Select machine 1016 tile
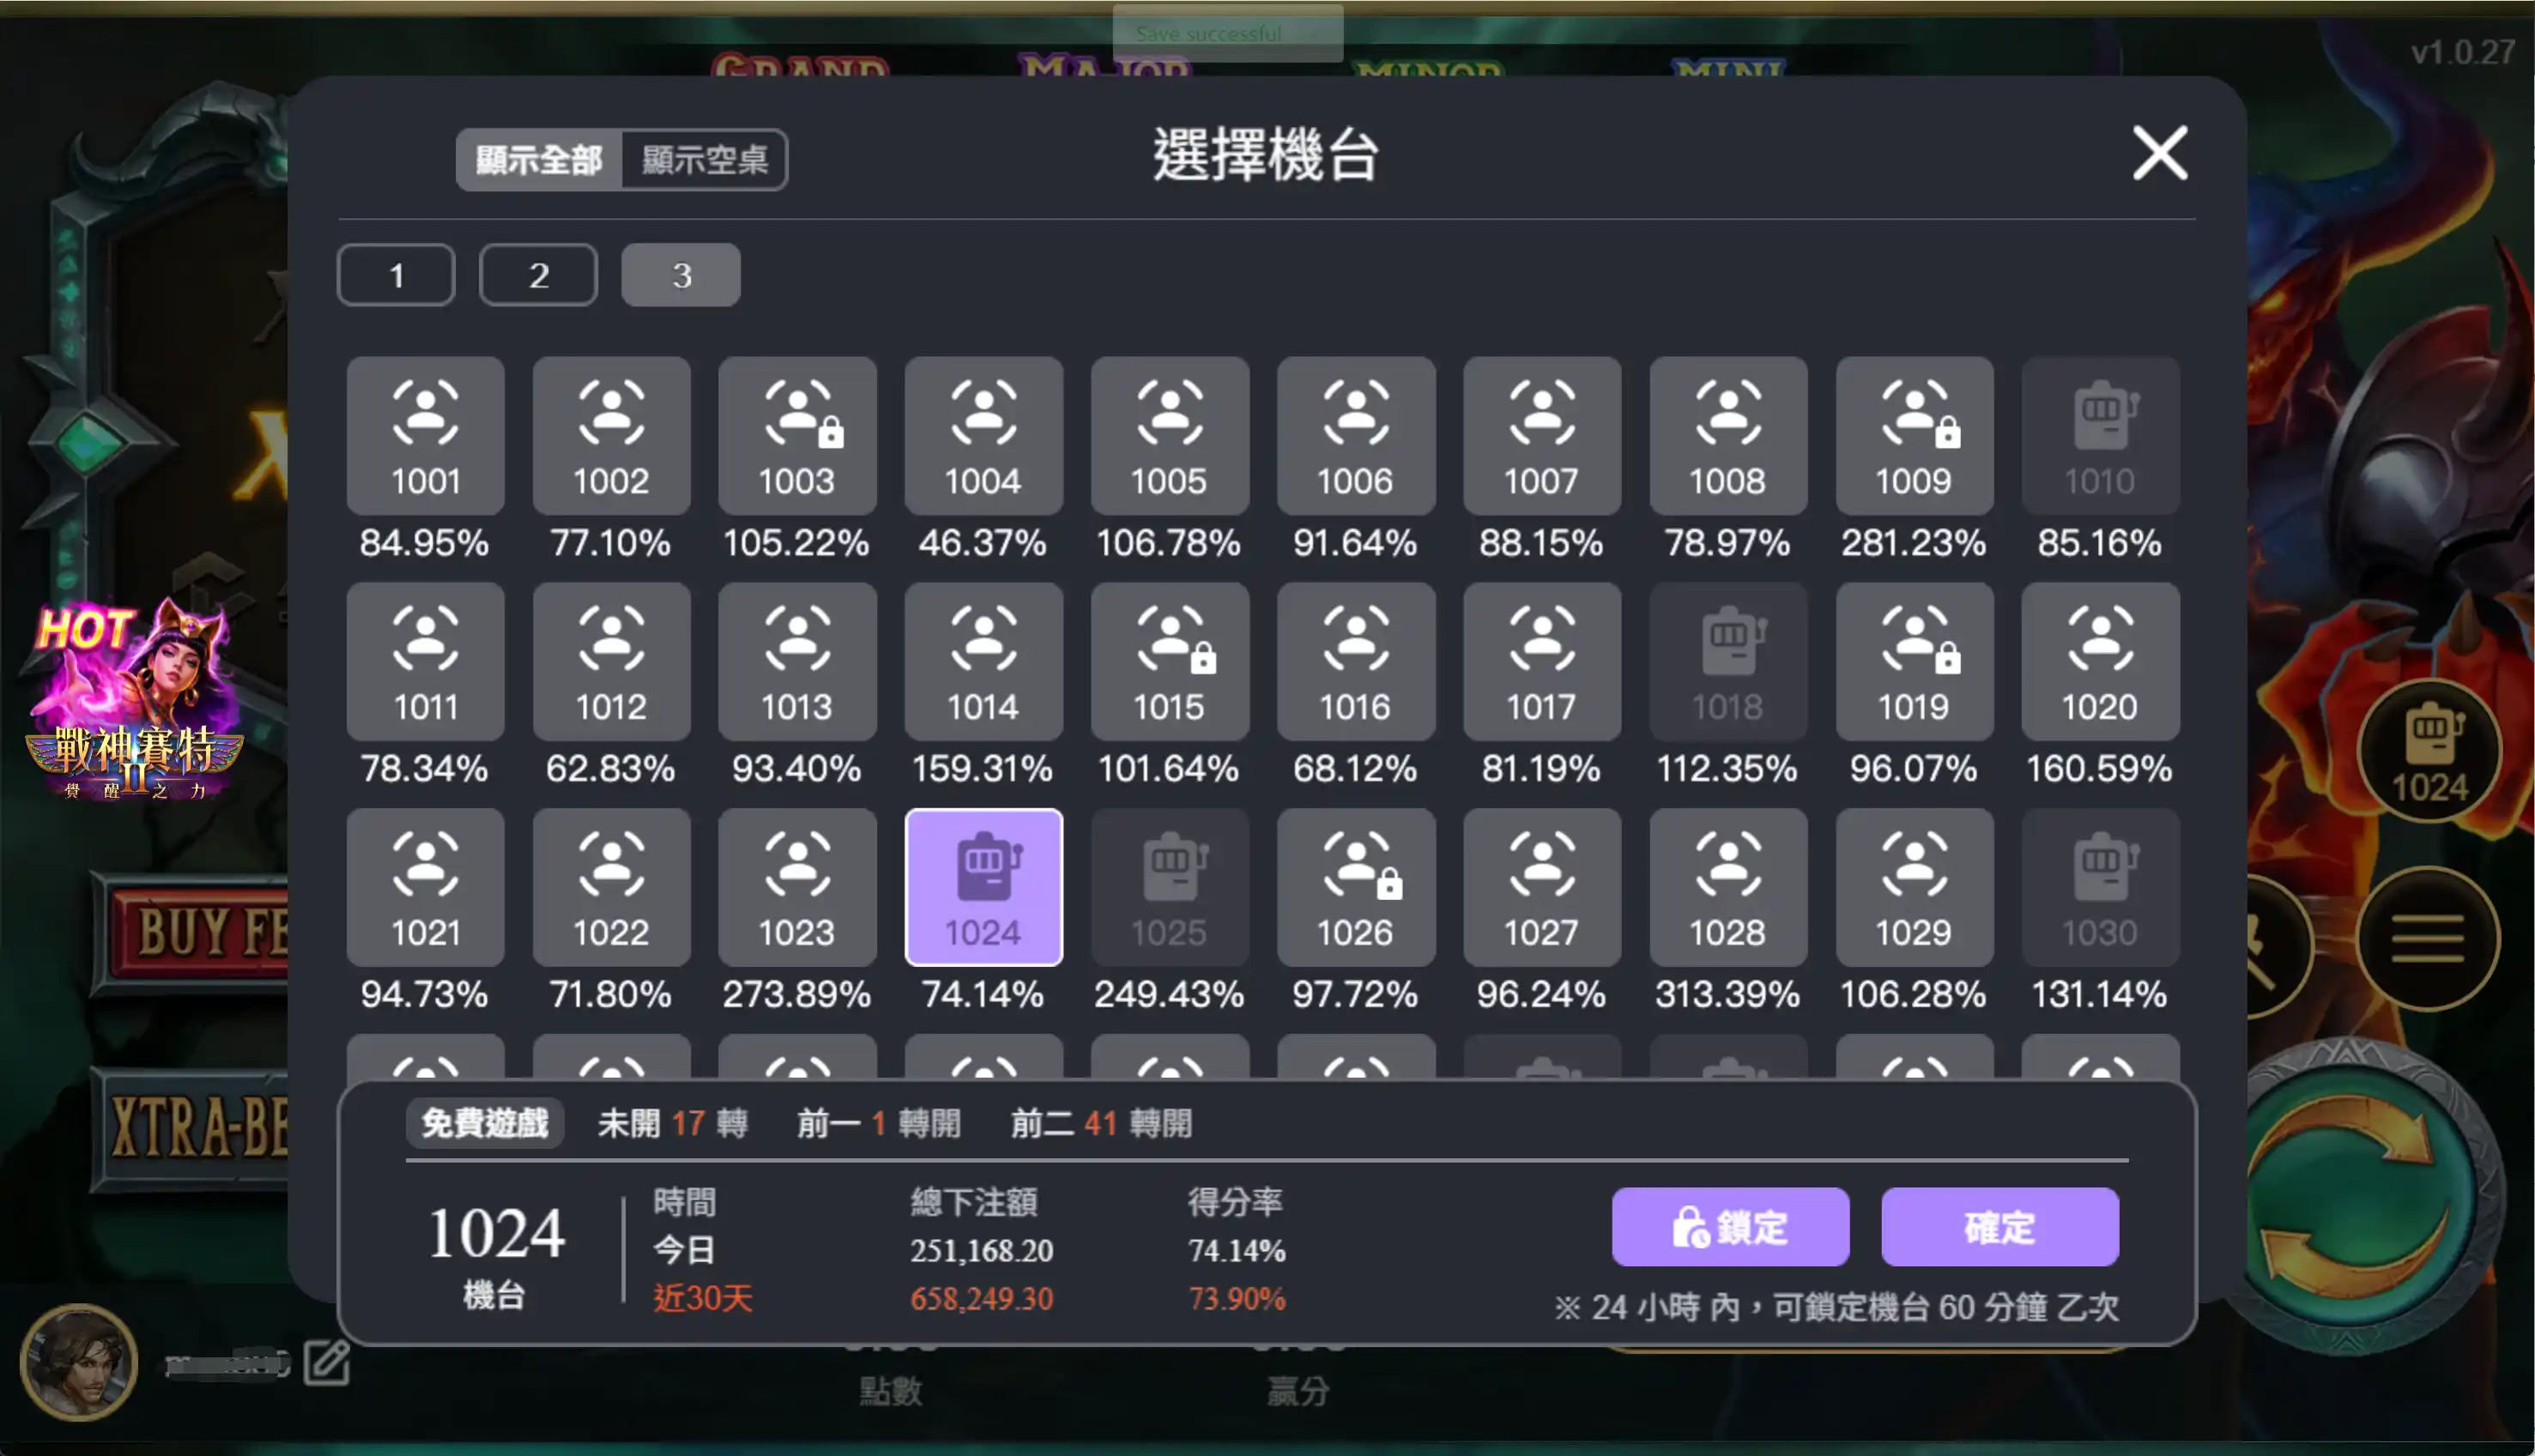 pos(1355,662)
